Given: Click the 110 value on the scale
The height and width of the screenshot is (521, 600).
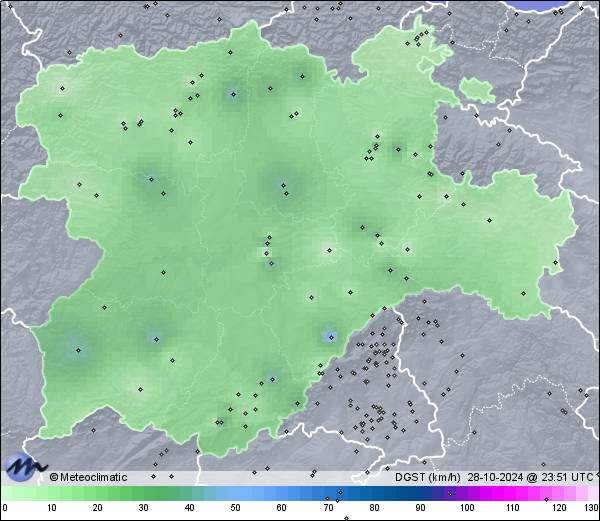Looking at the screenshot, I should 513,508.
